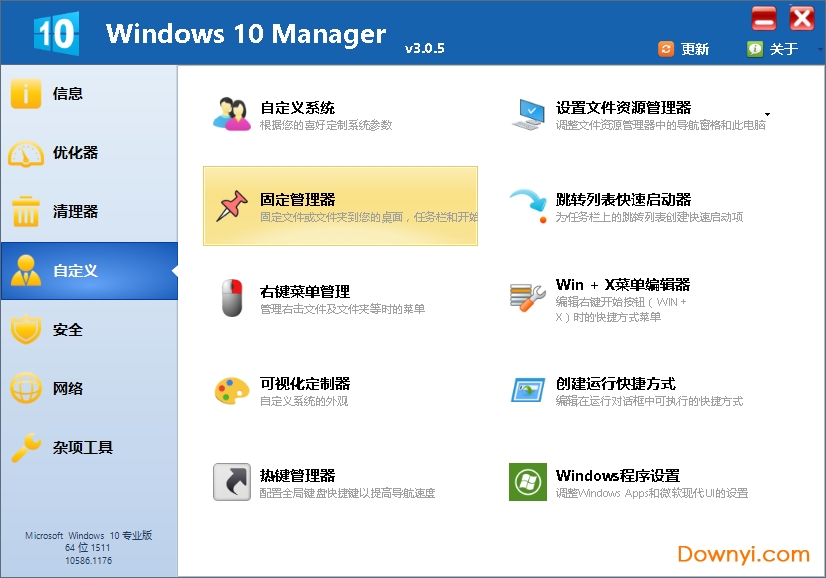The image size is (826, 578).
Task: Click the blue arrow 跳转列表快速启动器 icon
Action: point(528,206)
